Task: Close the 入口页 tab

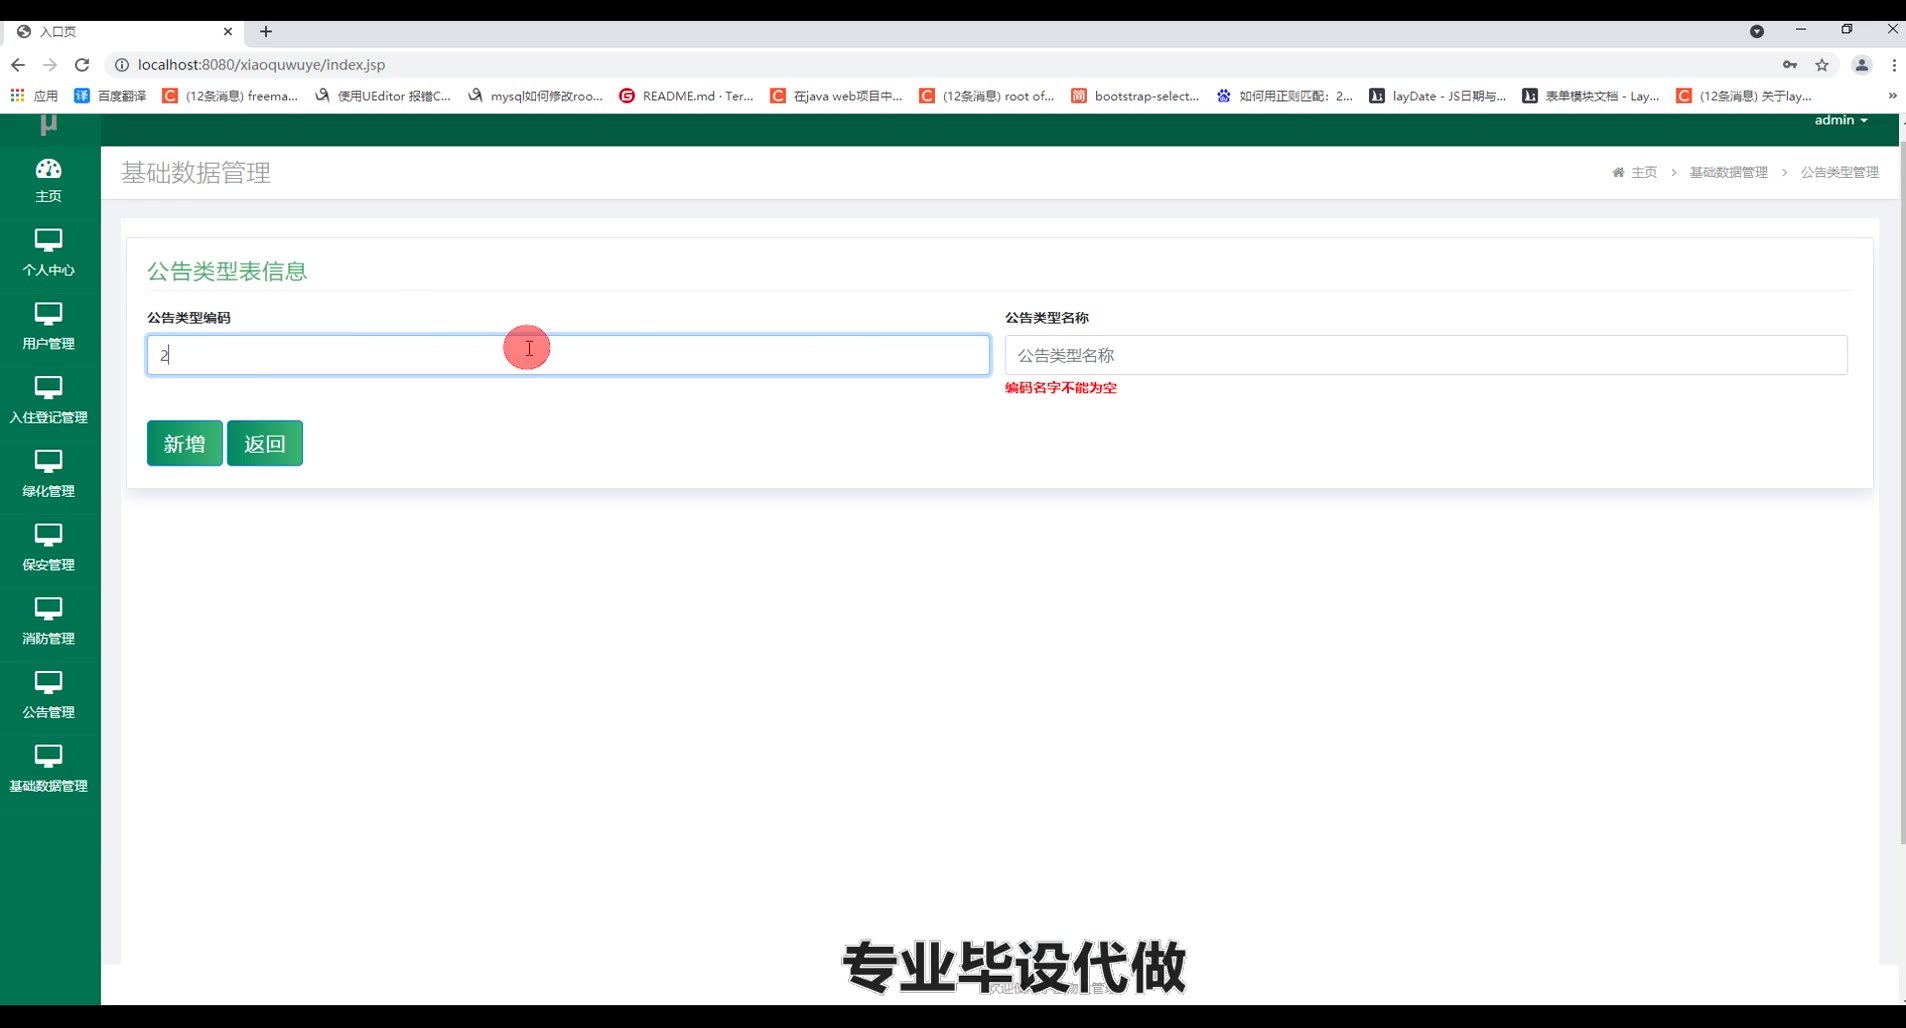Action: click(x=228, y=32)
